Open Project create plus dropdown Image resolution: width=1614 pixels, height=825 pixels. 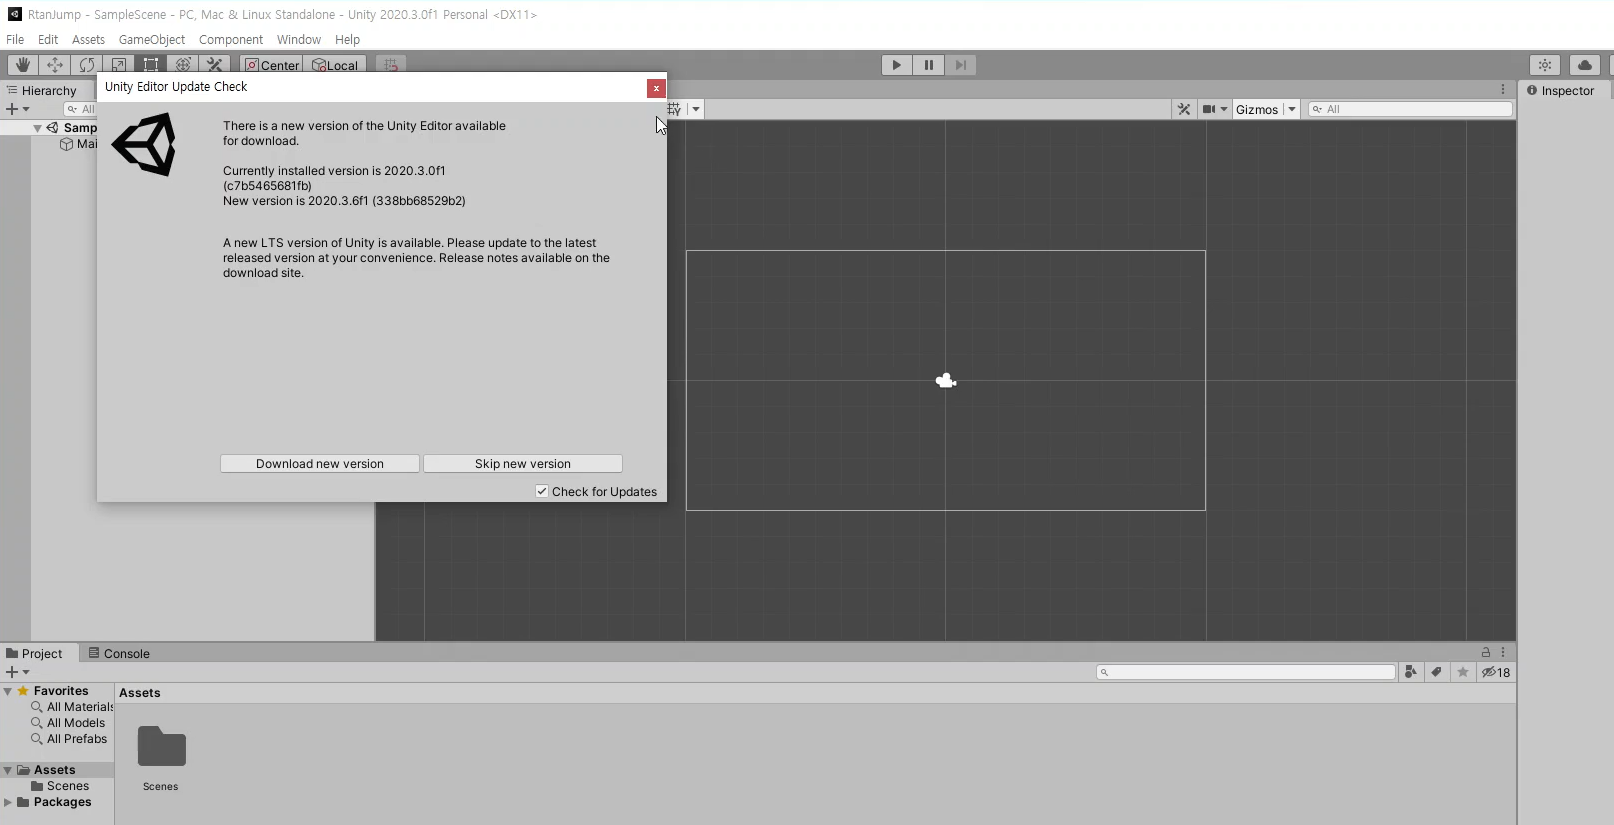[x=17, y=672]
